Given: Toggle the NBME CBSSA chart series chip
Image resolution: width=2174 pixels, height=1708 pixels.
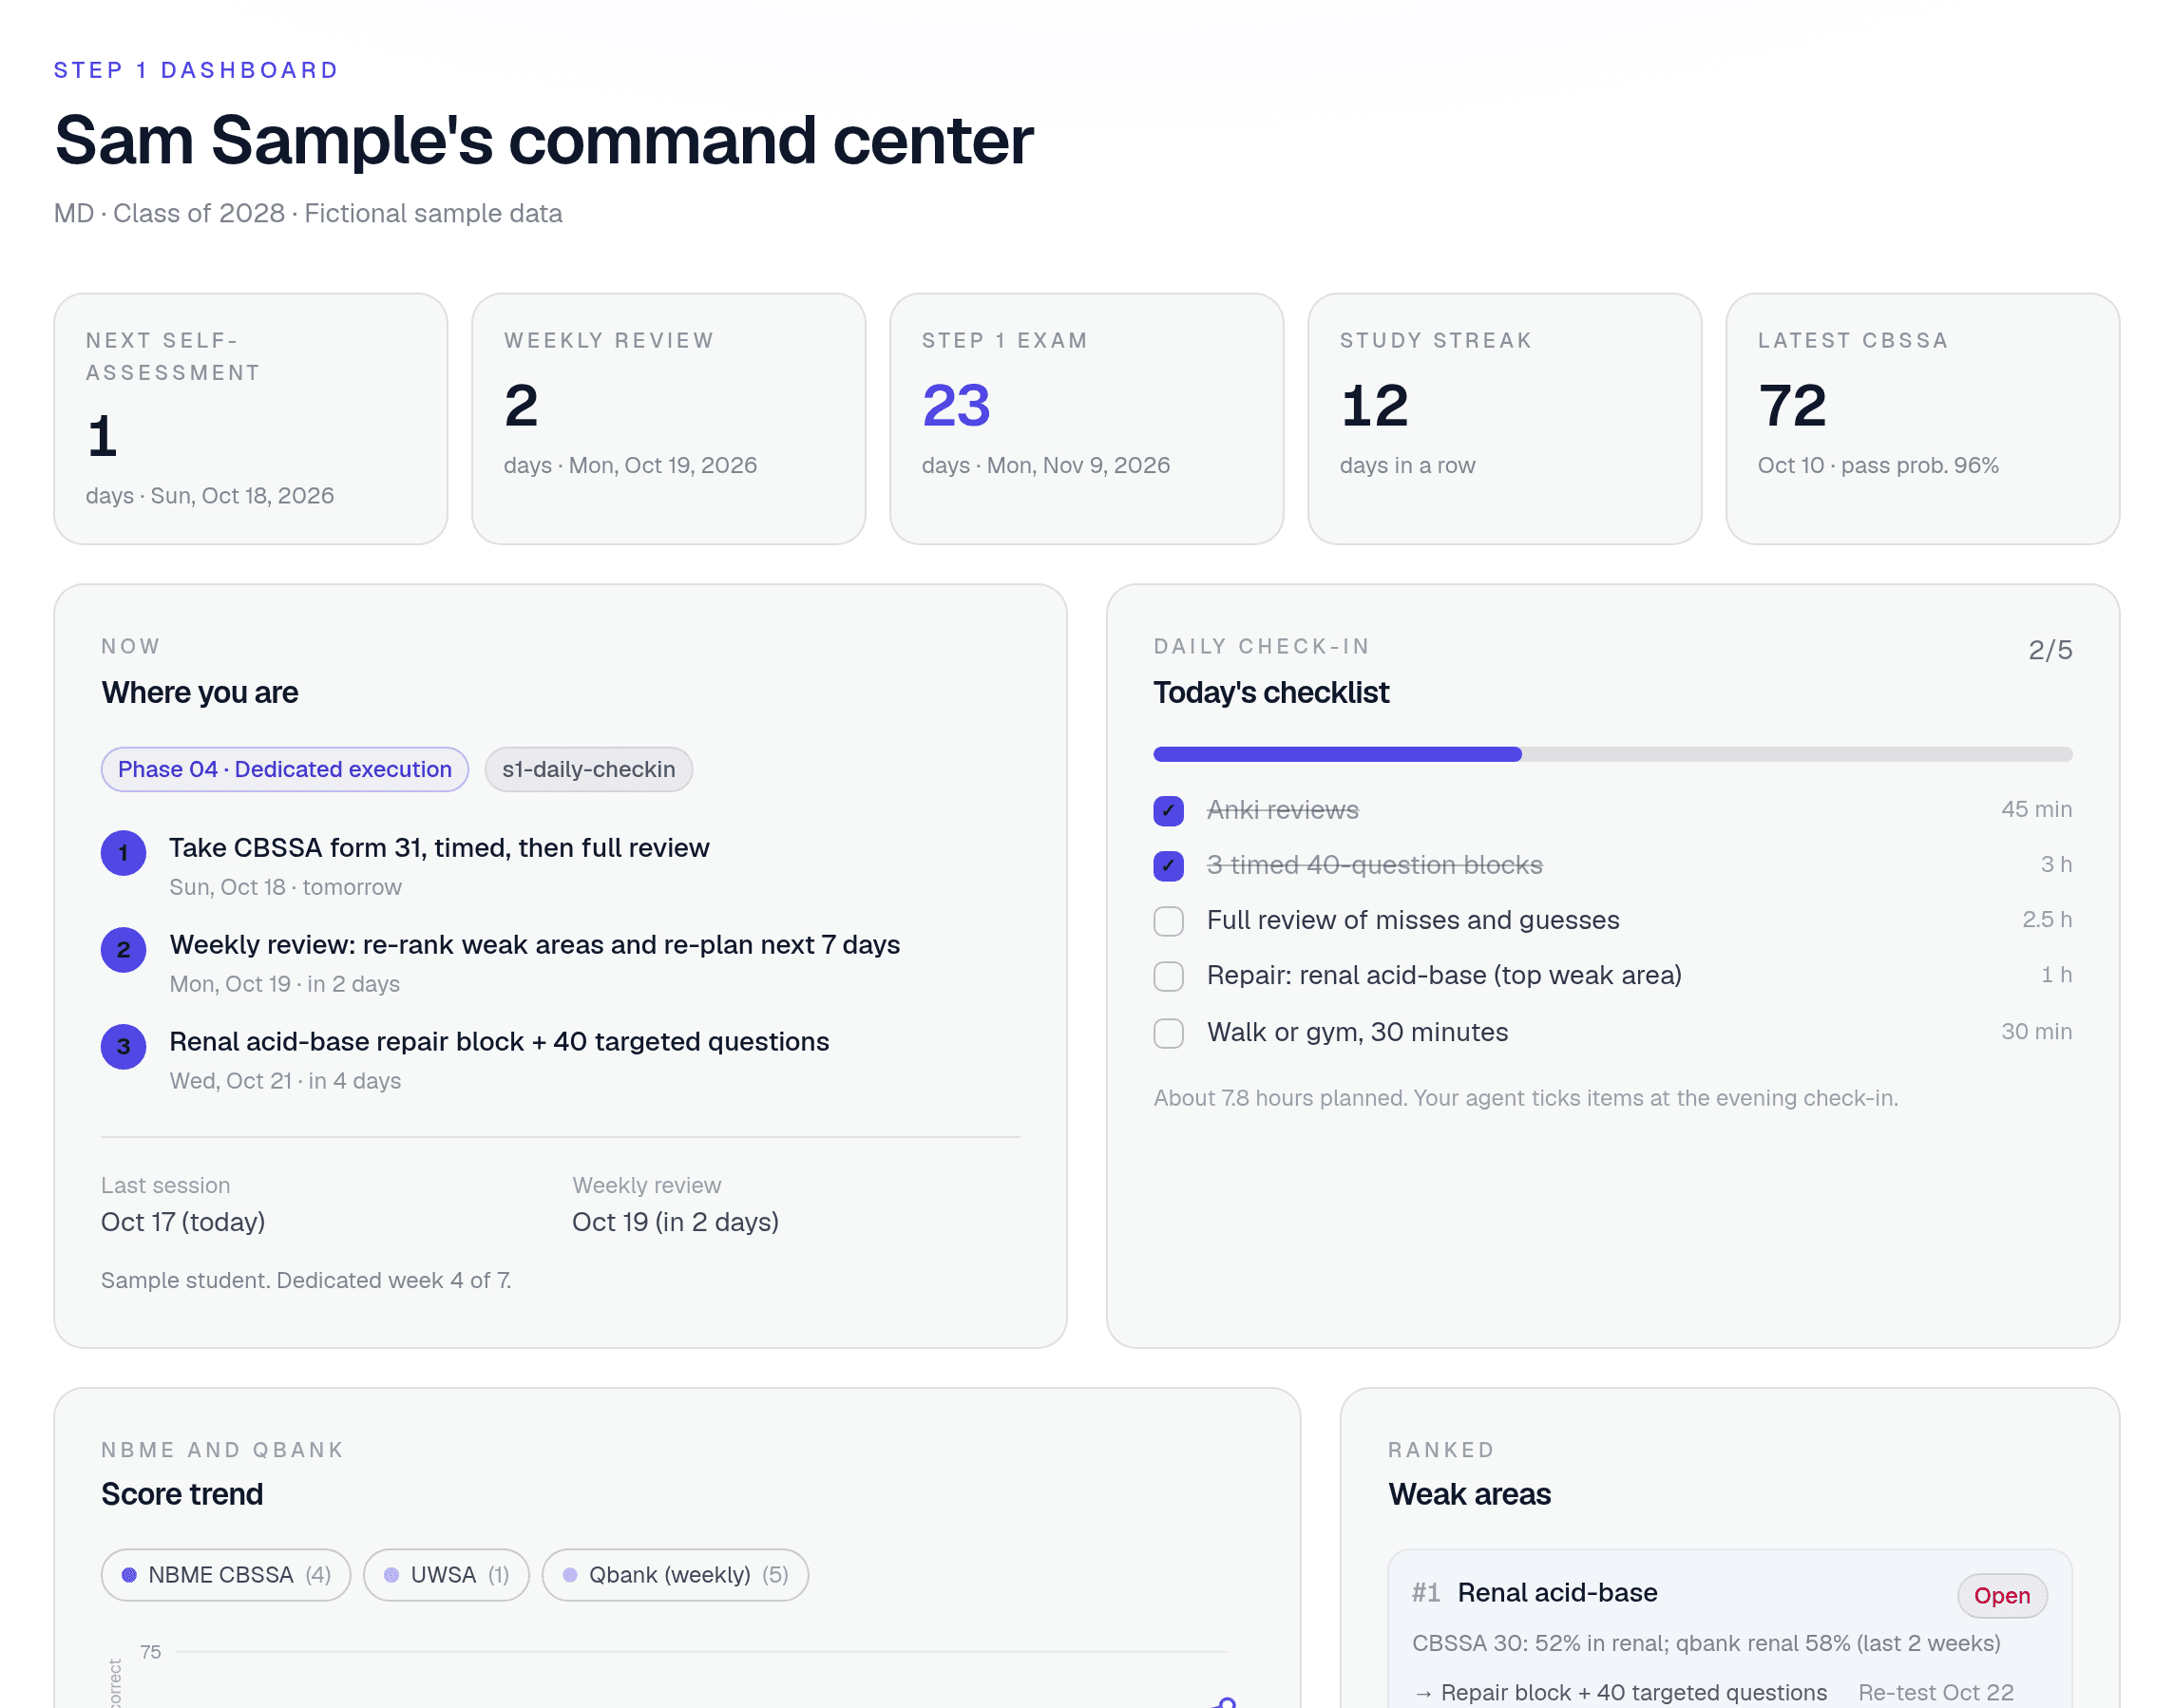Looking at the screenshot, I should click(x=226, y=1575).
